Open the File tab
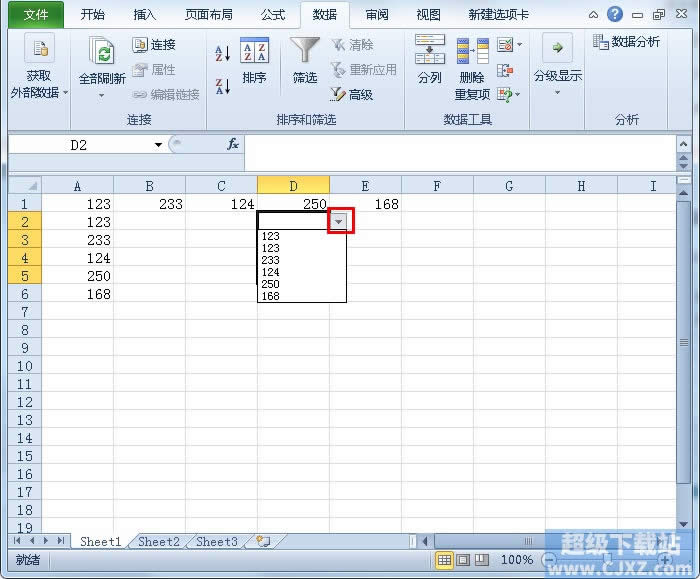The height and width of the screenshot is (579, 700). 36,15
